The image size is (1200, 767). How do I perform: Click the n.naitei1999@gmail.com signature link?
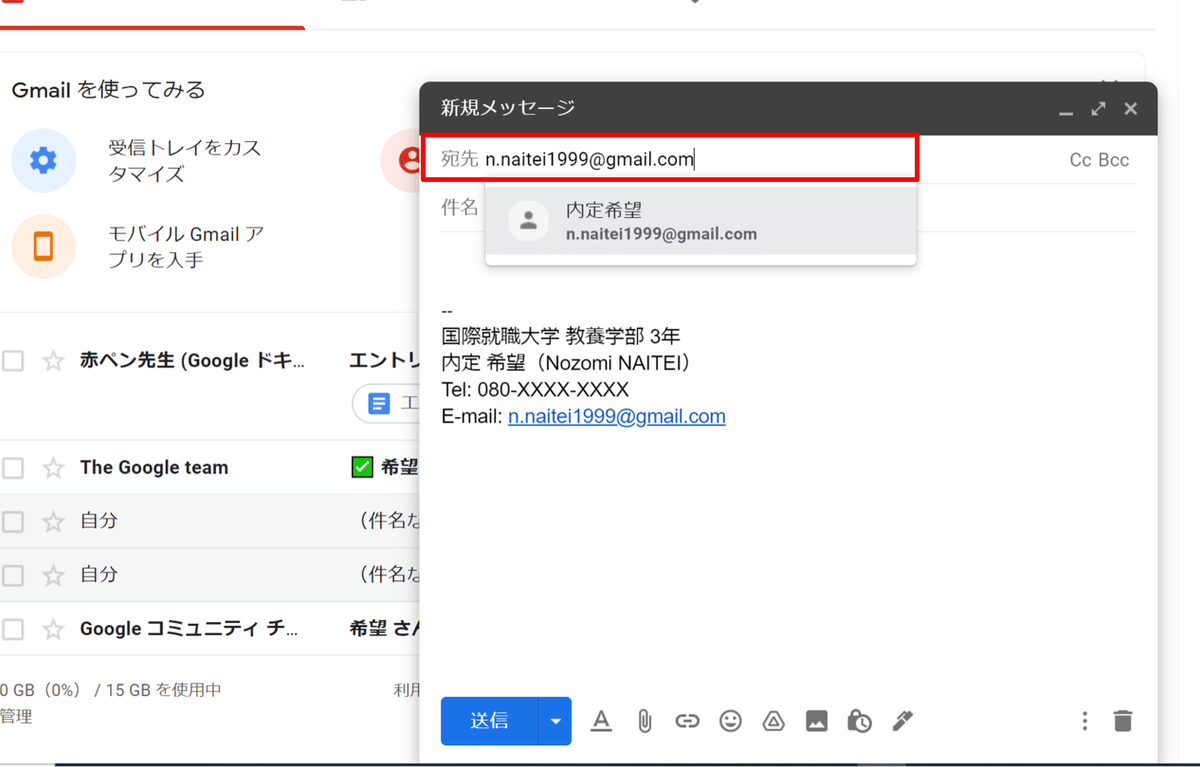617,416
